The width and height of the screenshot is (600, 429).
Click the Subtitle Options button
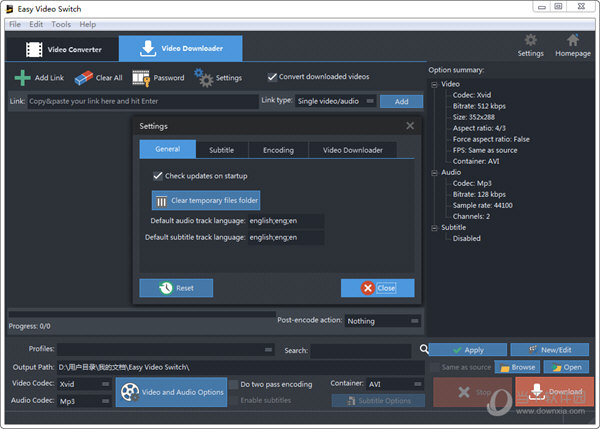(x=378, y=401)
